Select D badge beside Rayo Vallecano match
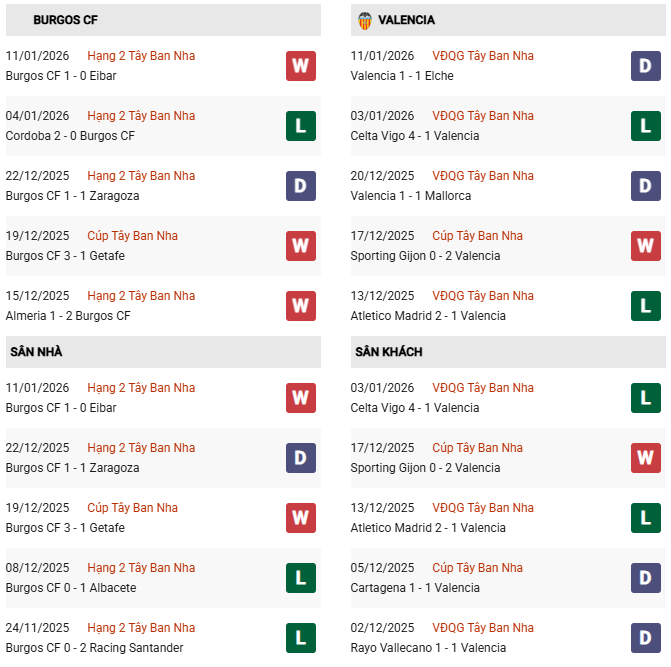Viewport: 671px width, 667px height. pyautogui.click(x=646, y=638)
